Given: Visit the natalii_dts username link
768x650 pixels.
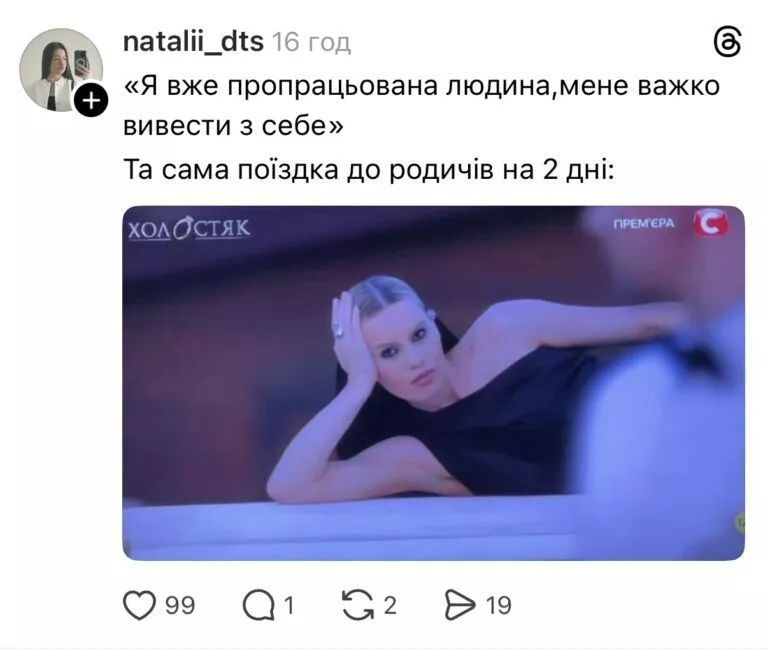Looking at the screenshot, I should pyautogui.click(x=193, y=42).
